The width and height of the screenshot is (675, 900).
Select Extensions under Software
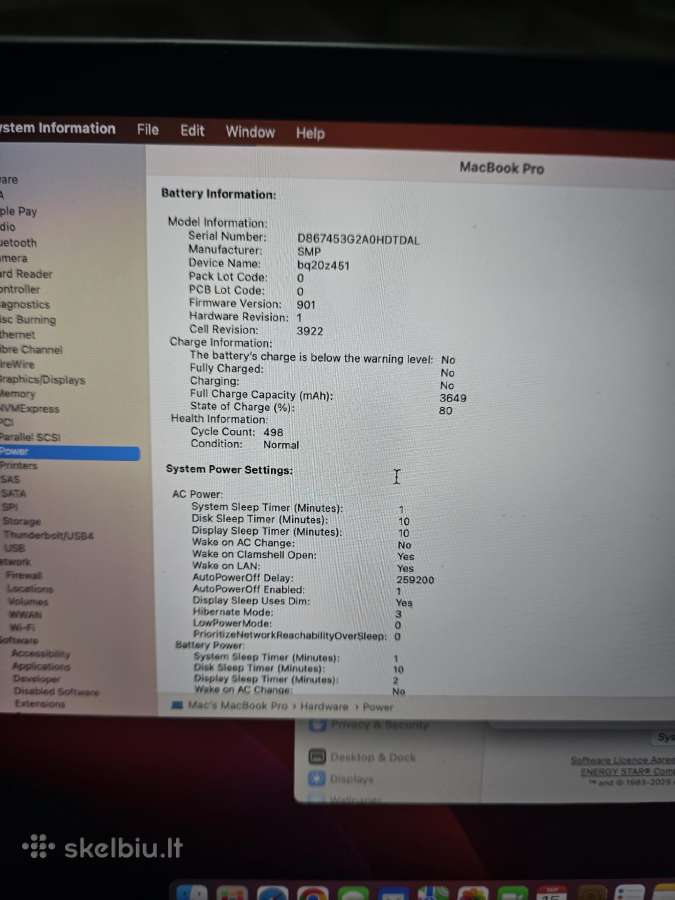(x=40, y=703)
